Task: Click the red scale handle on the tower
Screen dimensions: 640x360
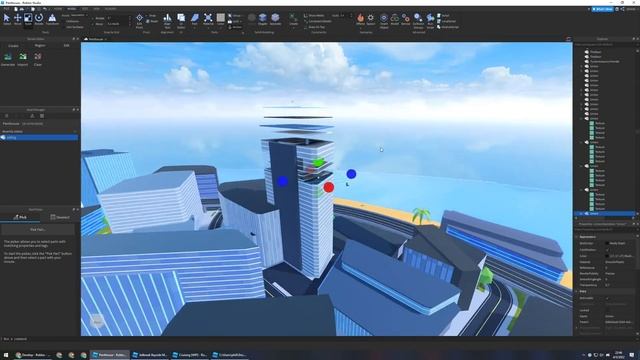Action: (329, 187)
